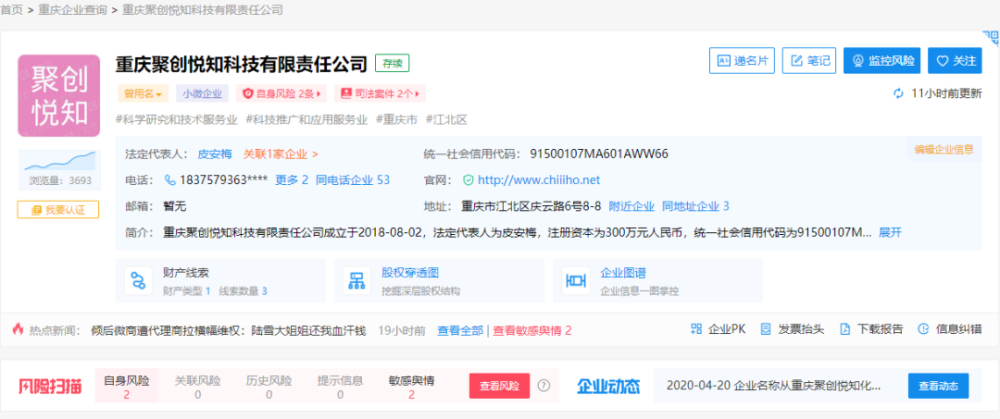Select the 历史风险 0 tab
This screenshot has height=419, width=1000.
pyautogui.click(x=268, y=386)
